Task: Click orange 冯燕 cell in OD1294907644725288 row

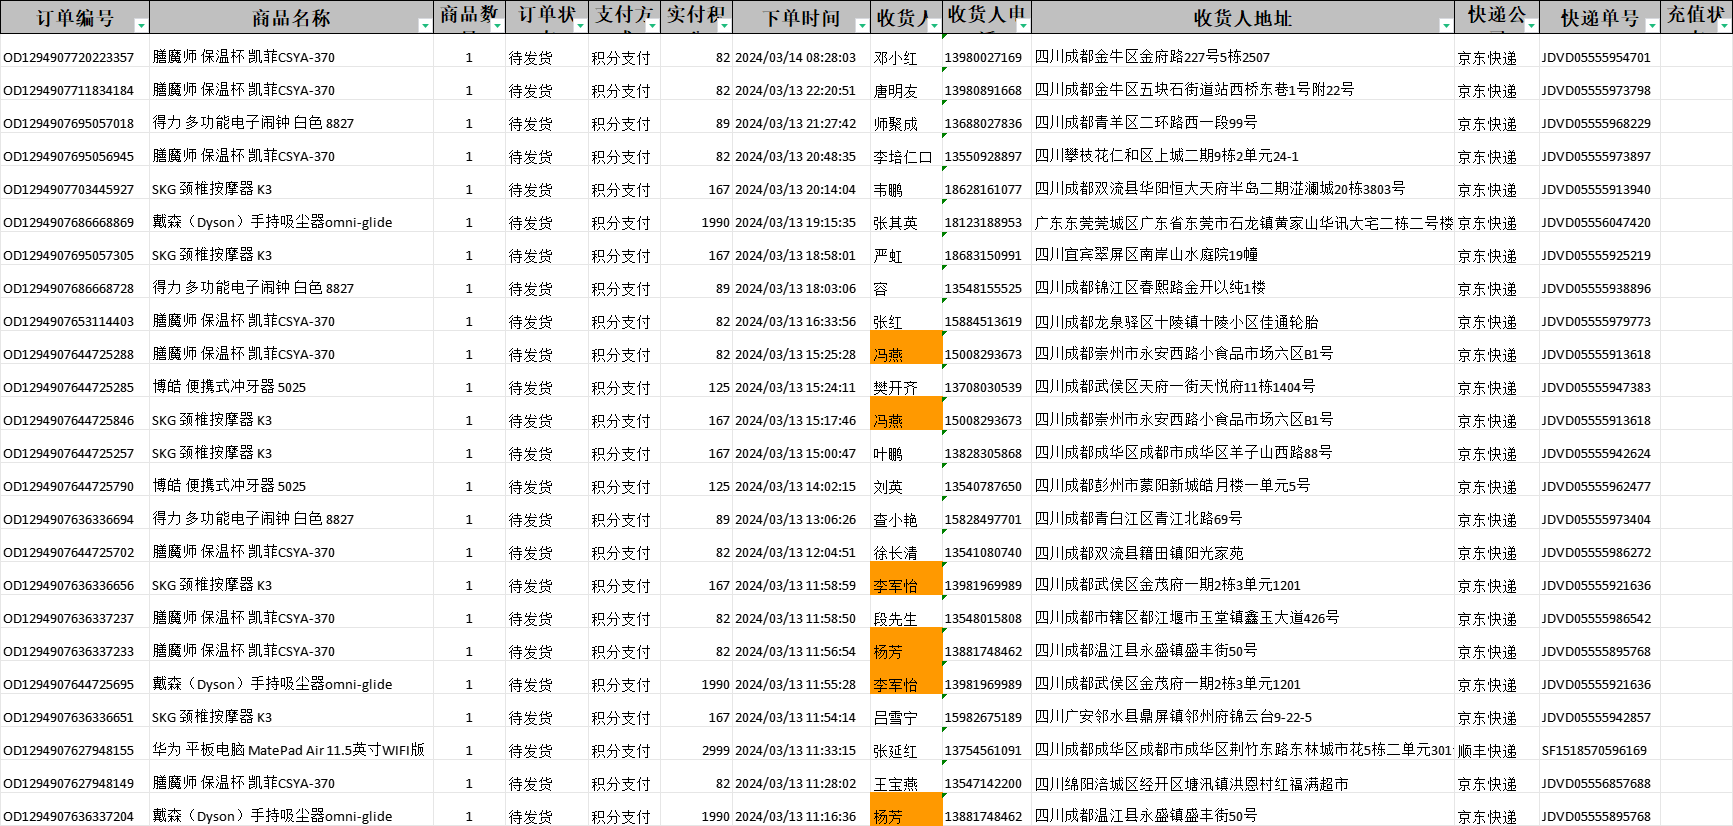Action: pos(907,347)
